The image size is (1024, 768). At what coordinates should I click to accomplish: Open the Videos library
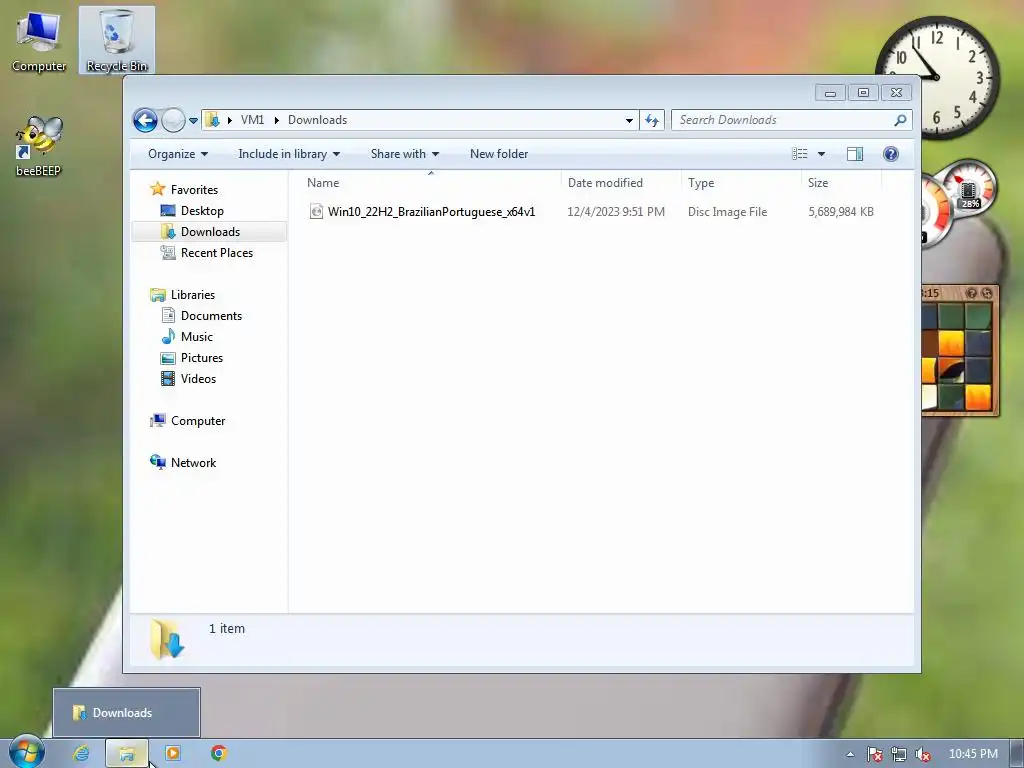click(x=198, y=379)
